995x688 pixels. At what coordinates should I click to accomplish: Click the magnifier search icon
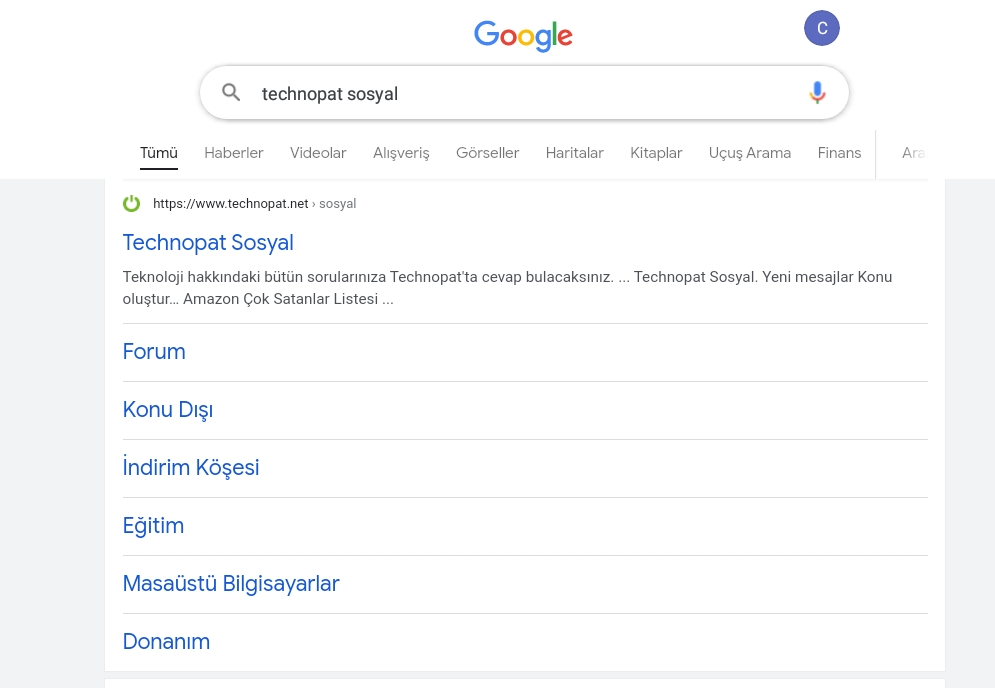tap(231, 93)
